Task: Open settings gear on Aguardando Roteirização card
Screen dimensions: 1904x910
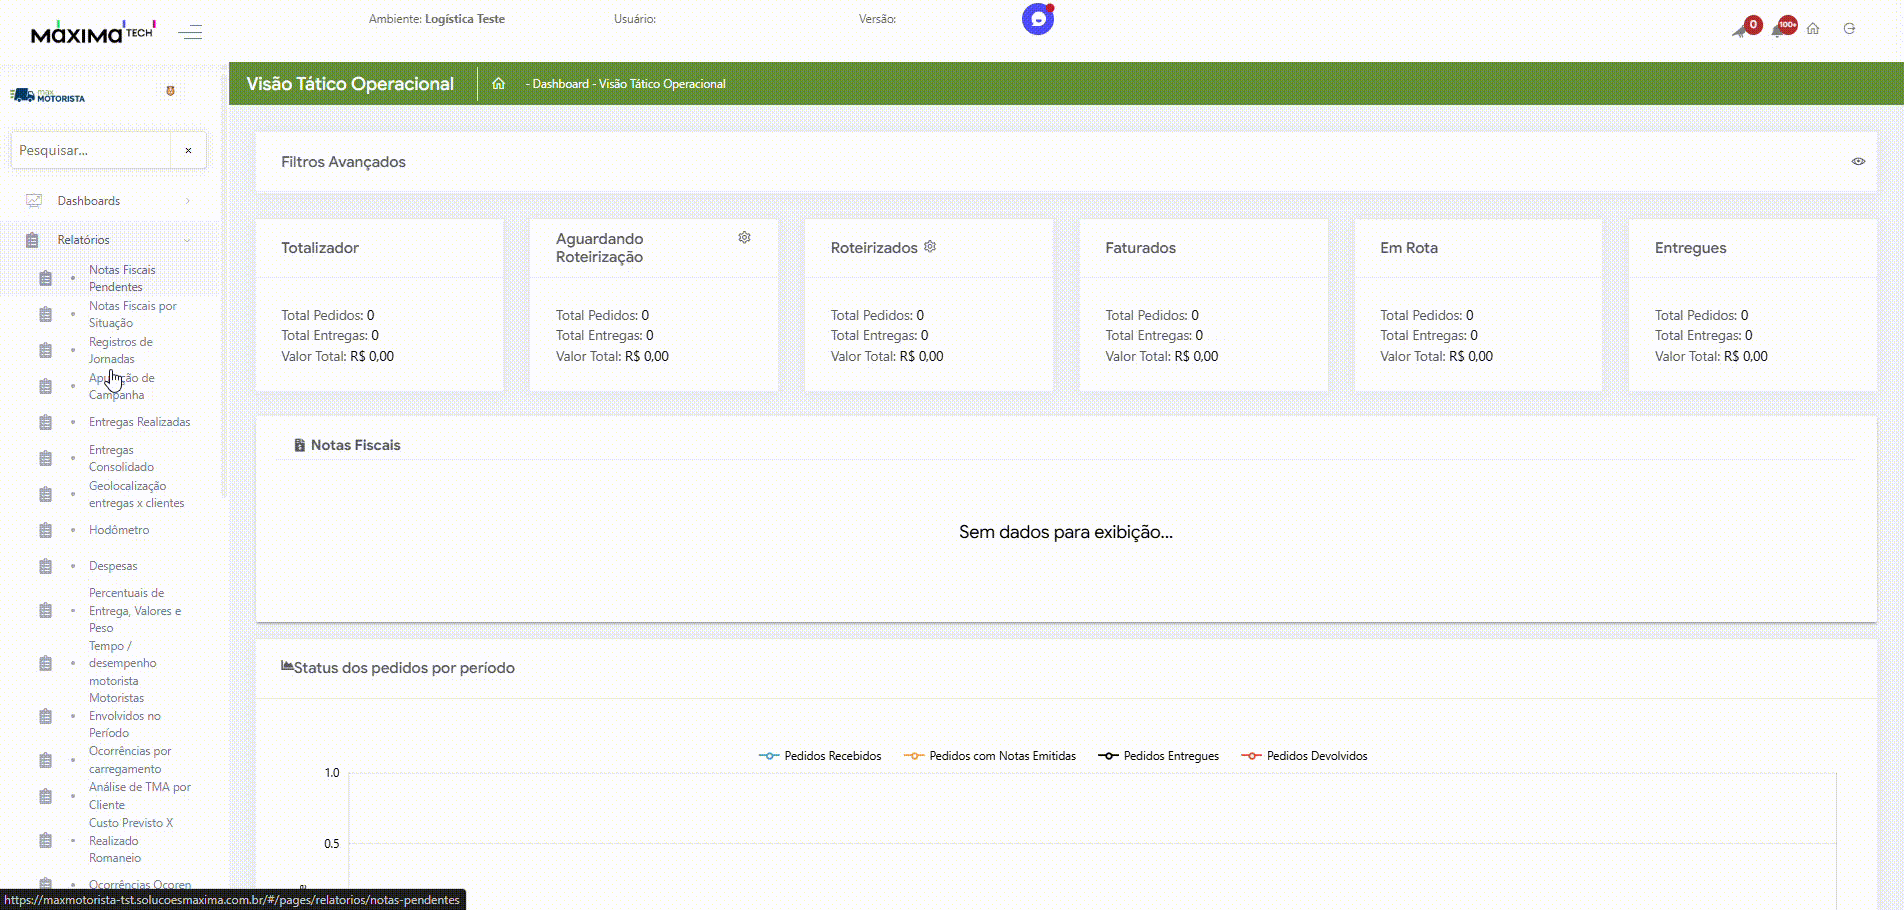Action: [x=744, y=238]
